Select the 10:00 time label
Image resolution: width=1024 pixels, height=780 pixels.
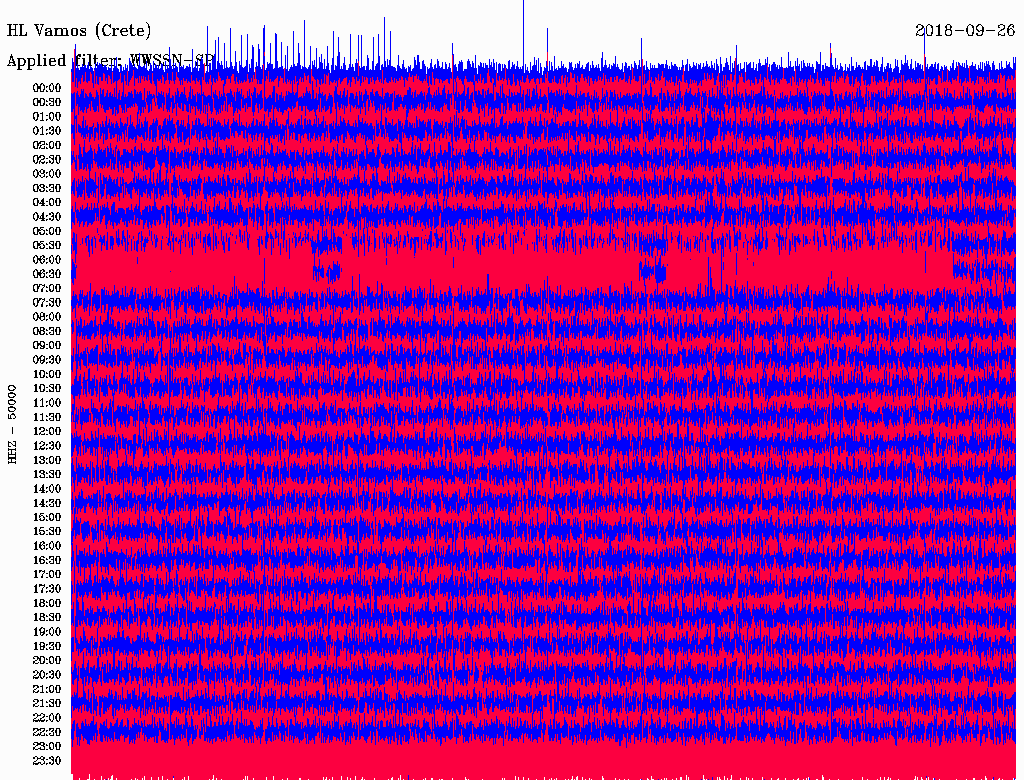tap(47, 374)
